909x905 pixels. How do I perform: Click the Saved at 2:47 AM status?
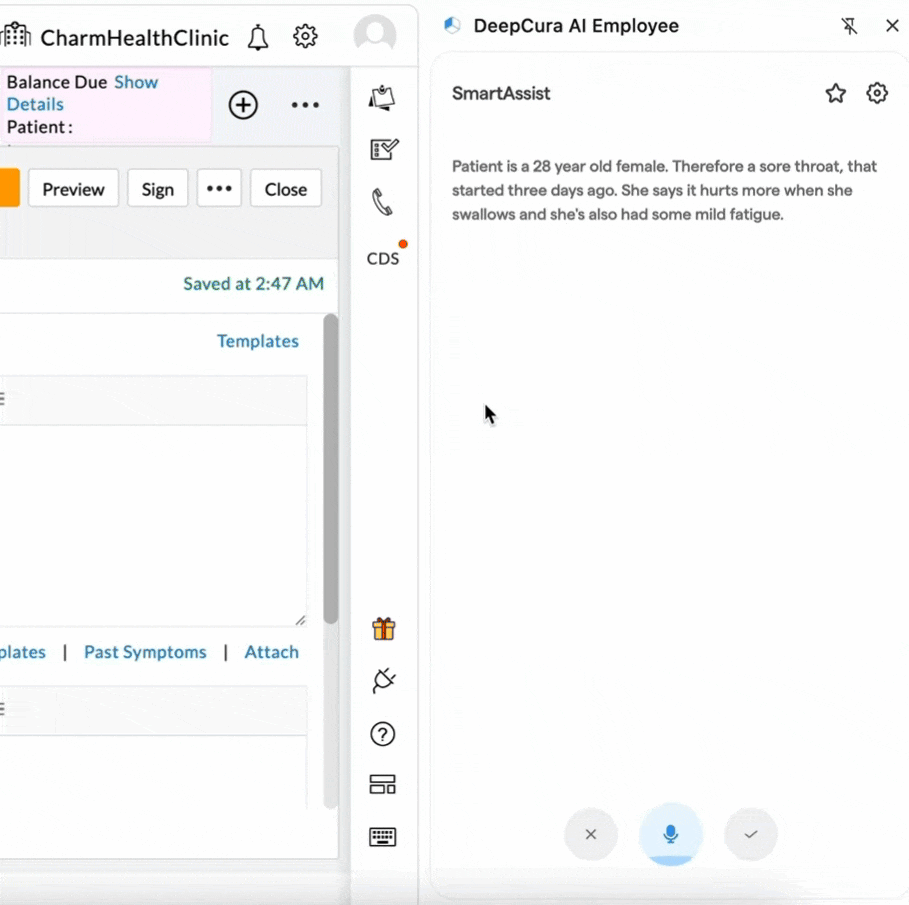253,284
